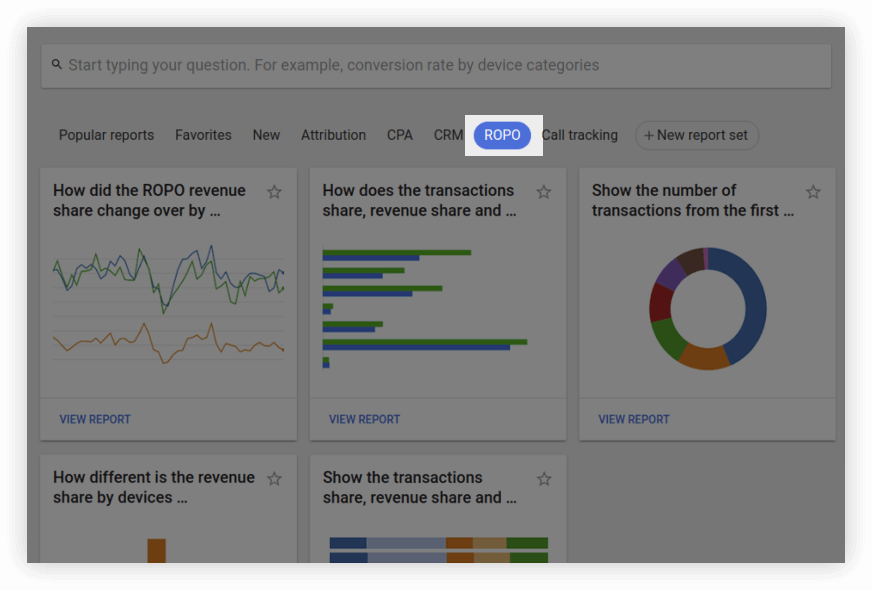Click the search magnifier icon

pyautogui.click(x=57, y=65)
